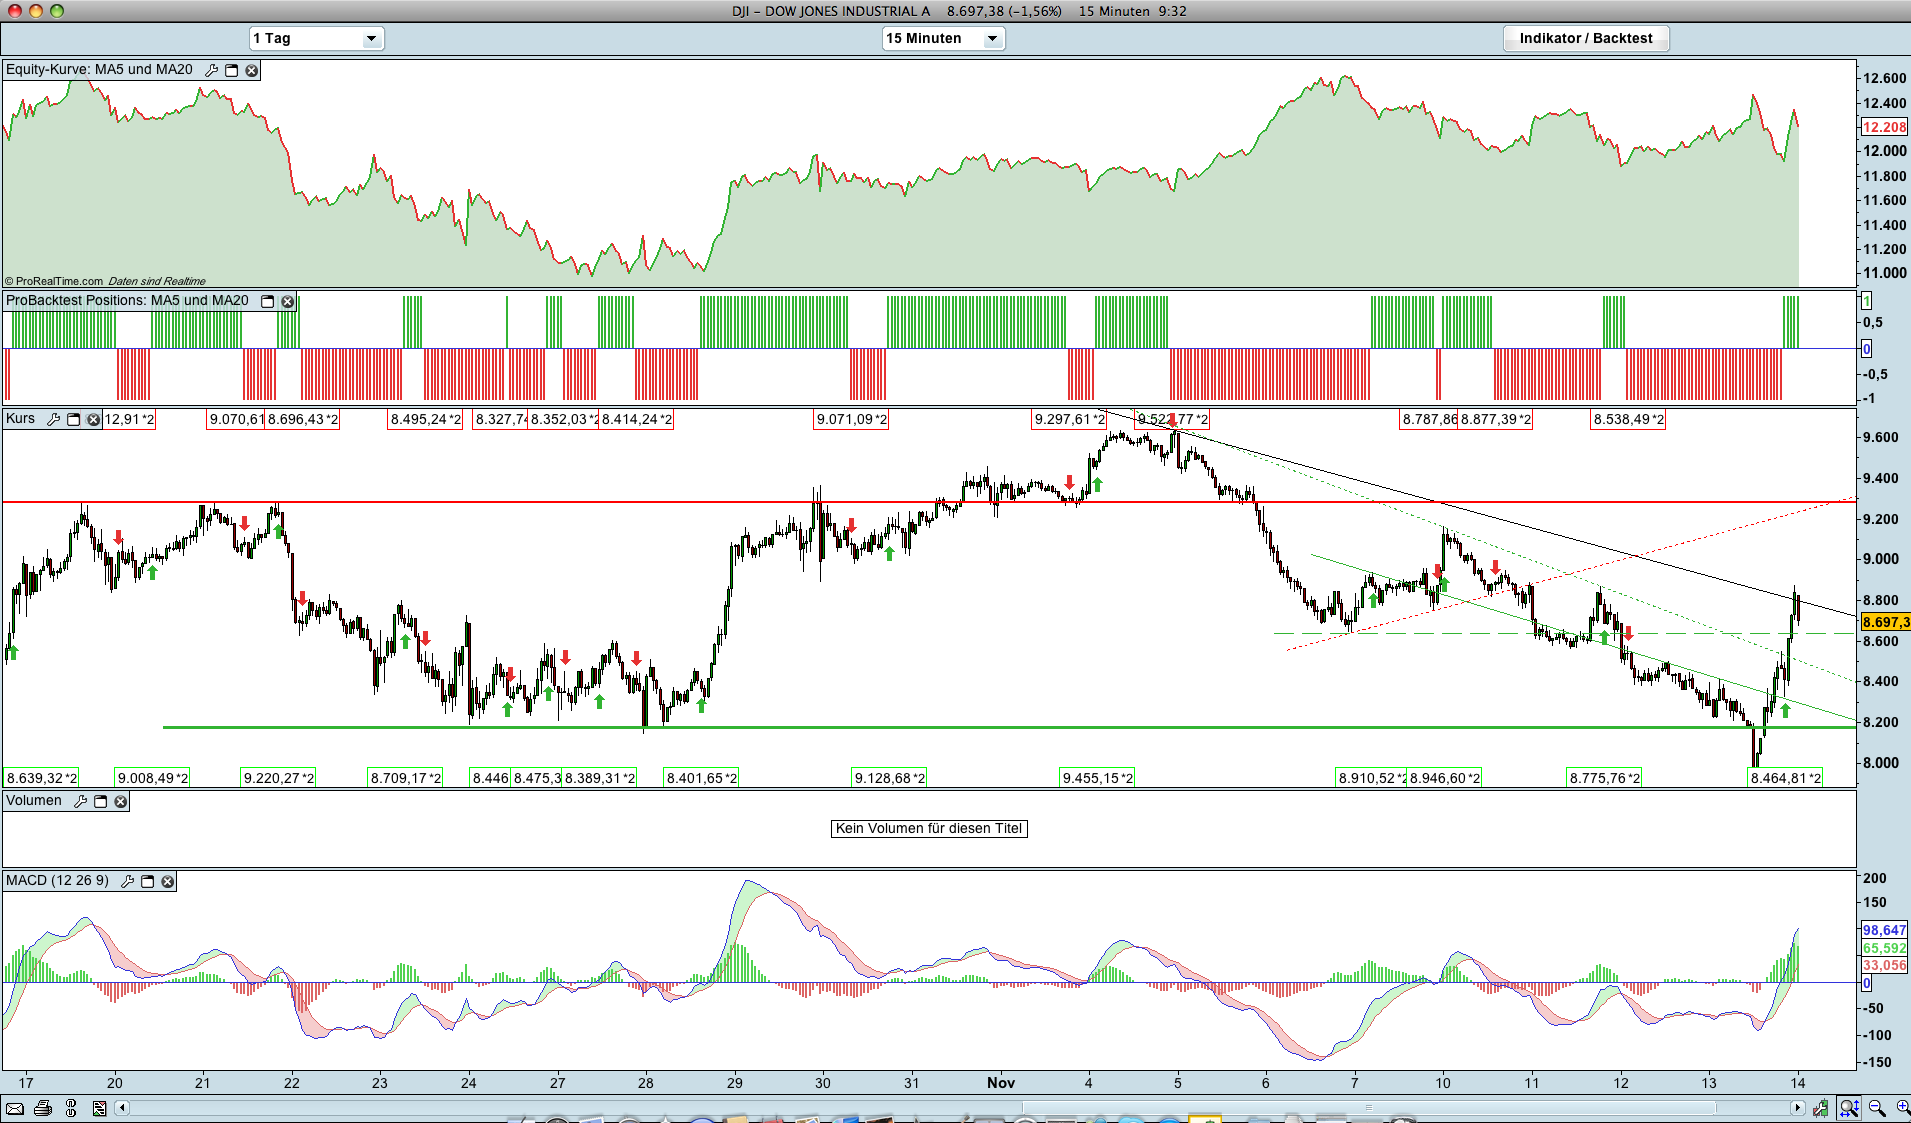Open settings wrench for Volumen panel
Screen dimensions: 1911x1123
pyautogui.click(x=80, y=801)
